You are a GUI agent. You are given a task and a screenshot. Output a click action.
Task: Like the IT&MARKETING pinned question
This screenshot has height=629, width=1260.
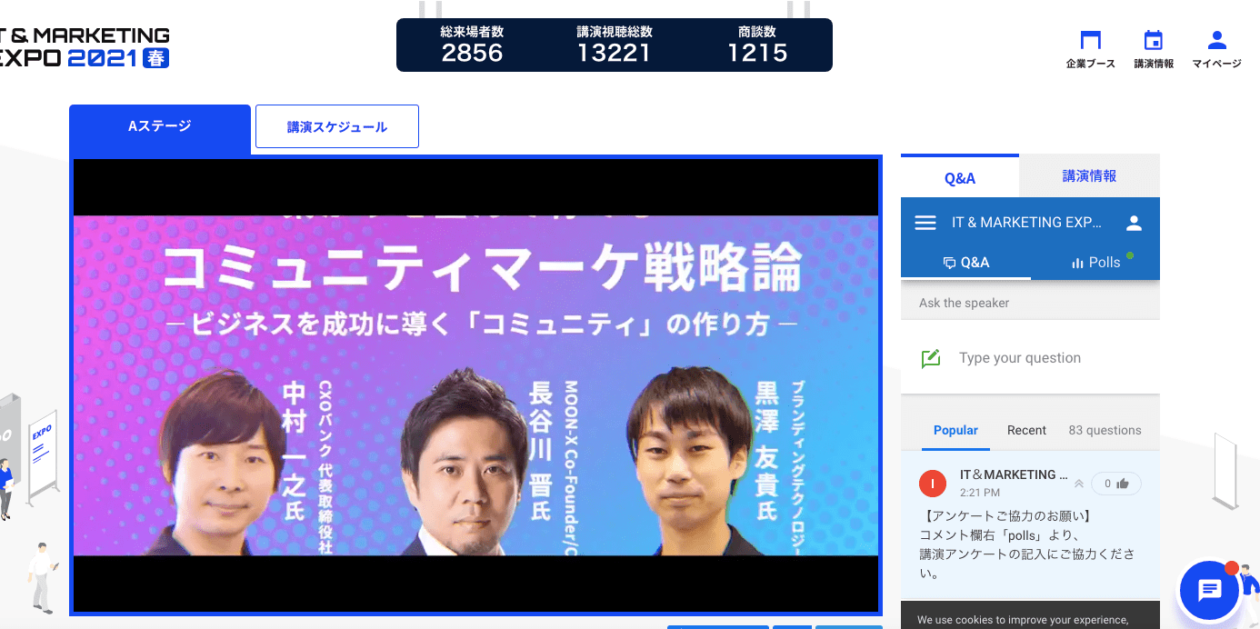[1116, 483]
